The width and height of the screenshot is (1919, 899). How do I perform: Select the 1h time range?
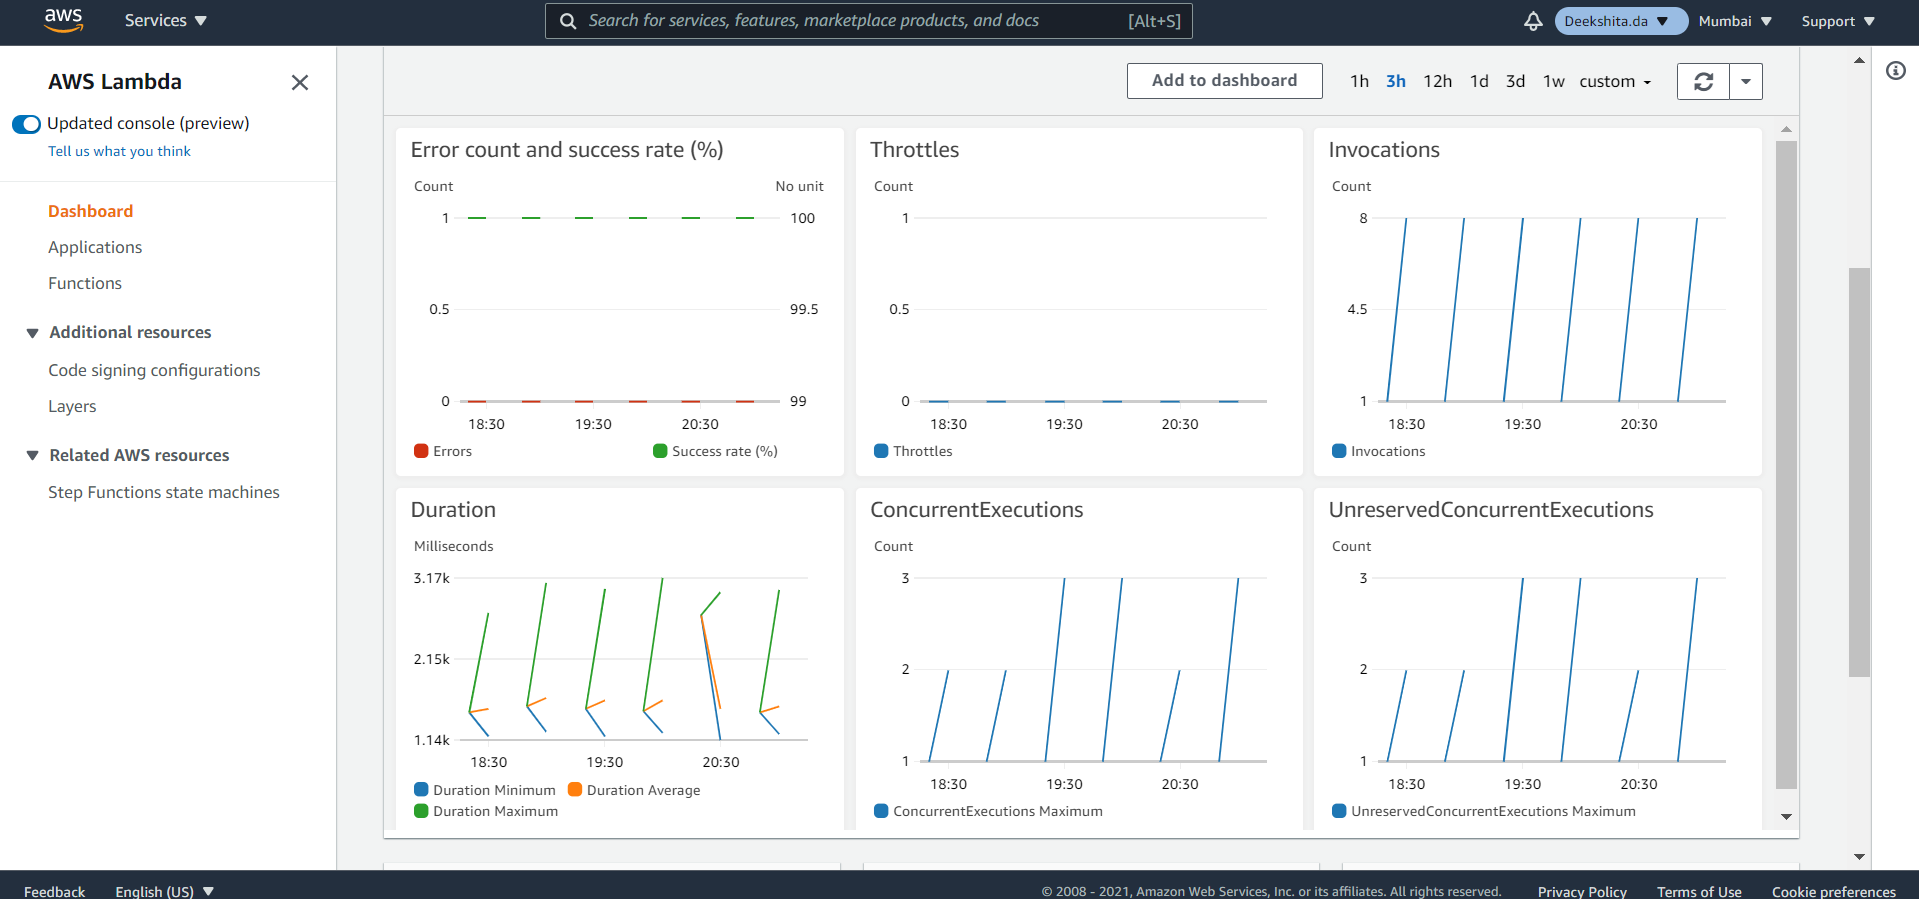coord(1359,82)
